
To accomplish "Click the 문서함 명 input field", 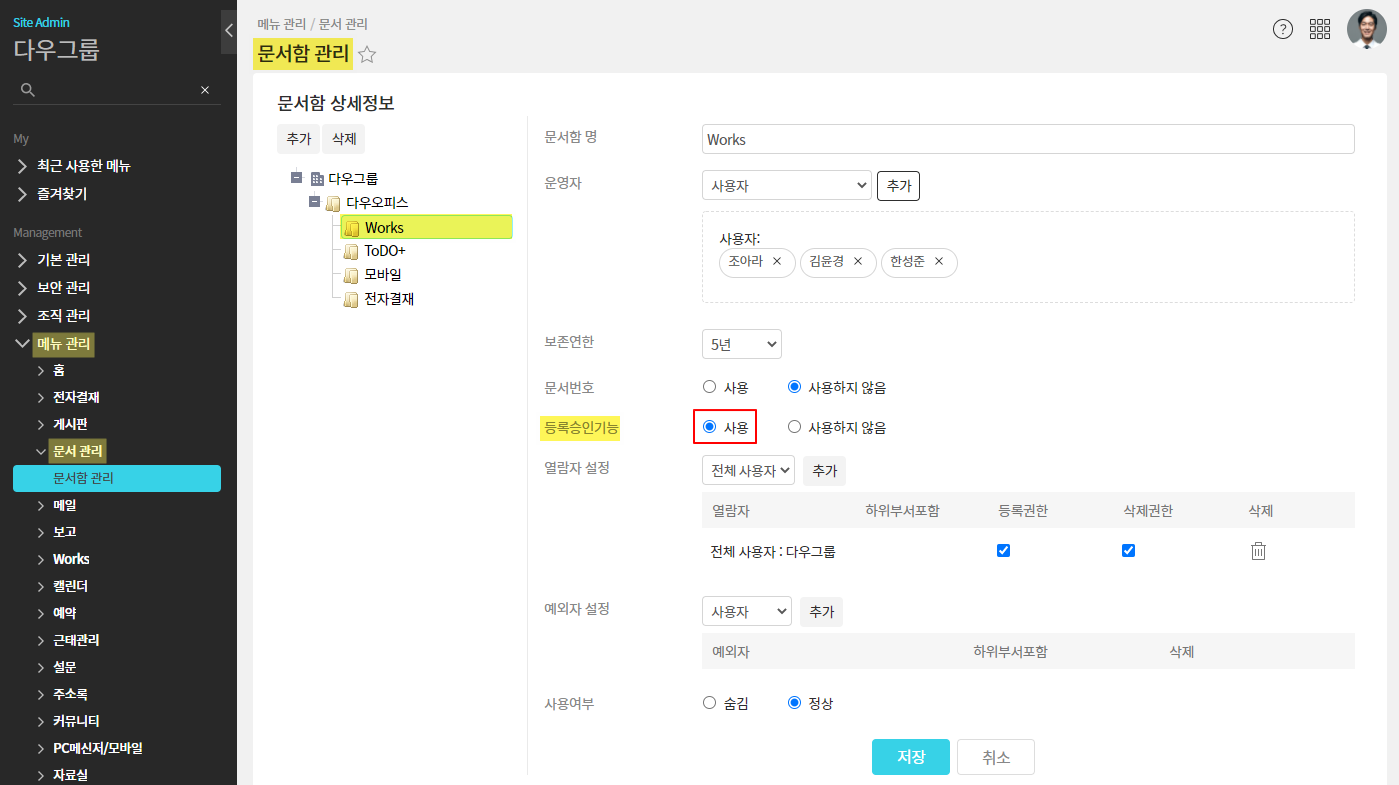I will click(1027, 139).
